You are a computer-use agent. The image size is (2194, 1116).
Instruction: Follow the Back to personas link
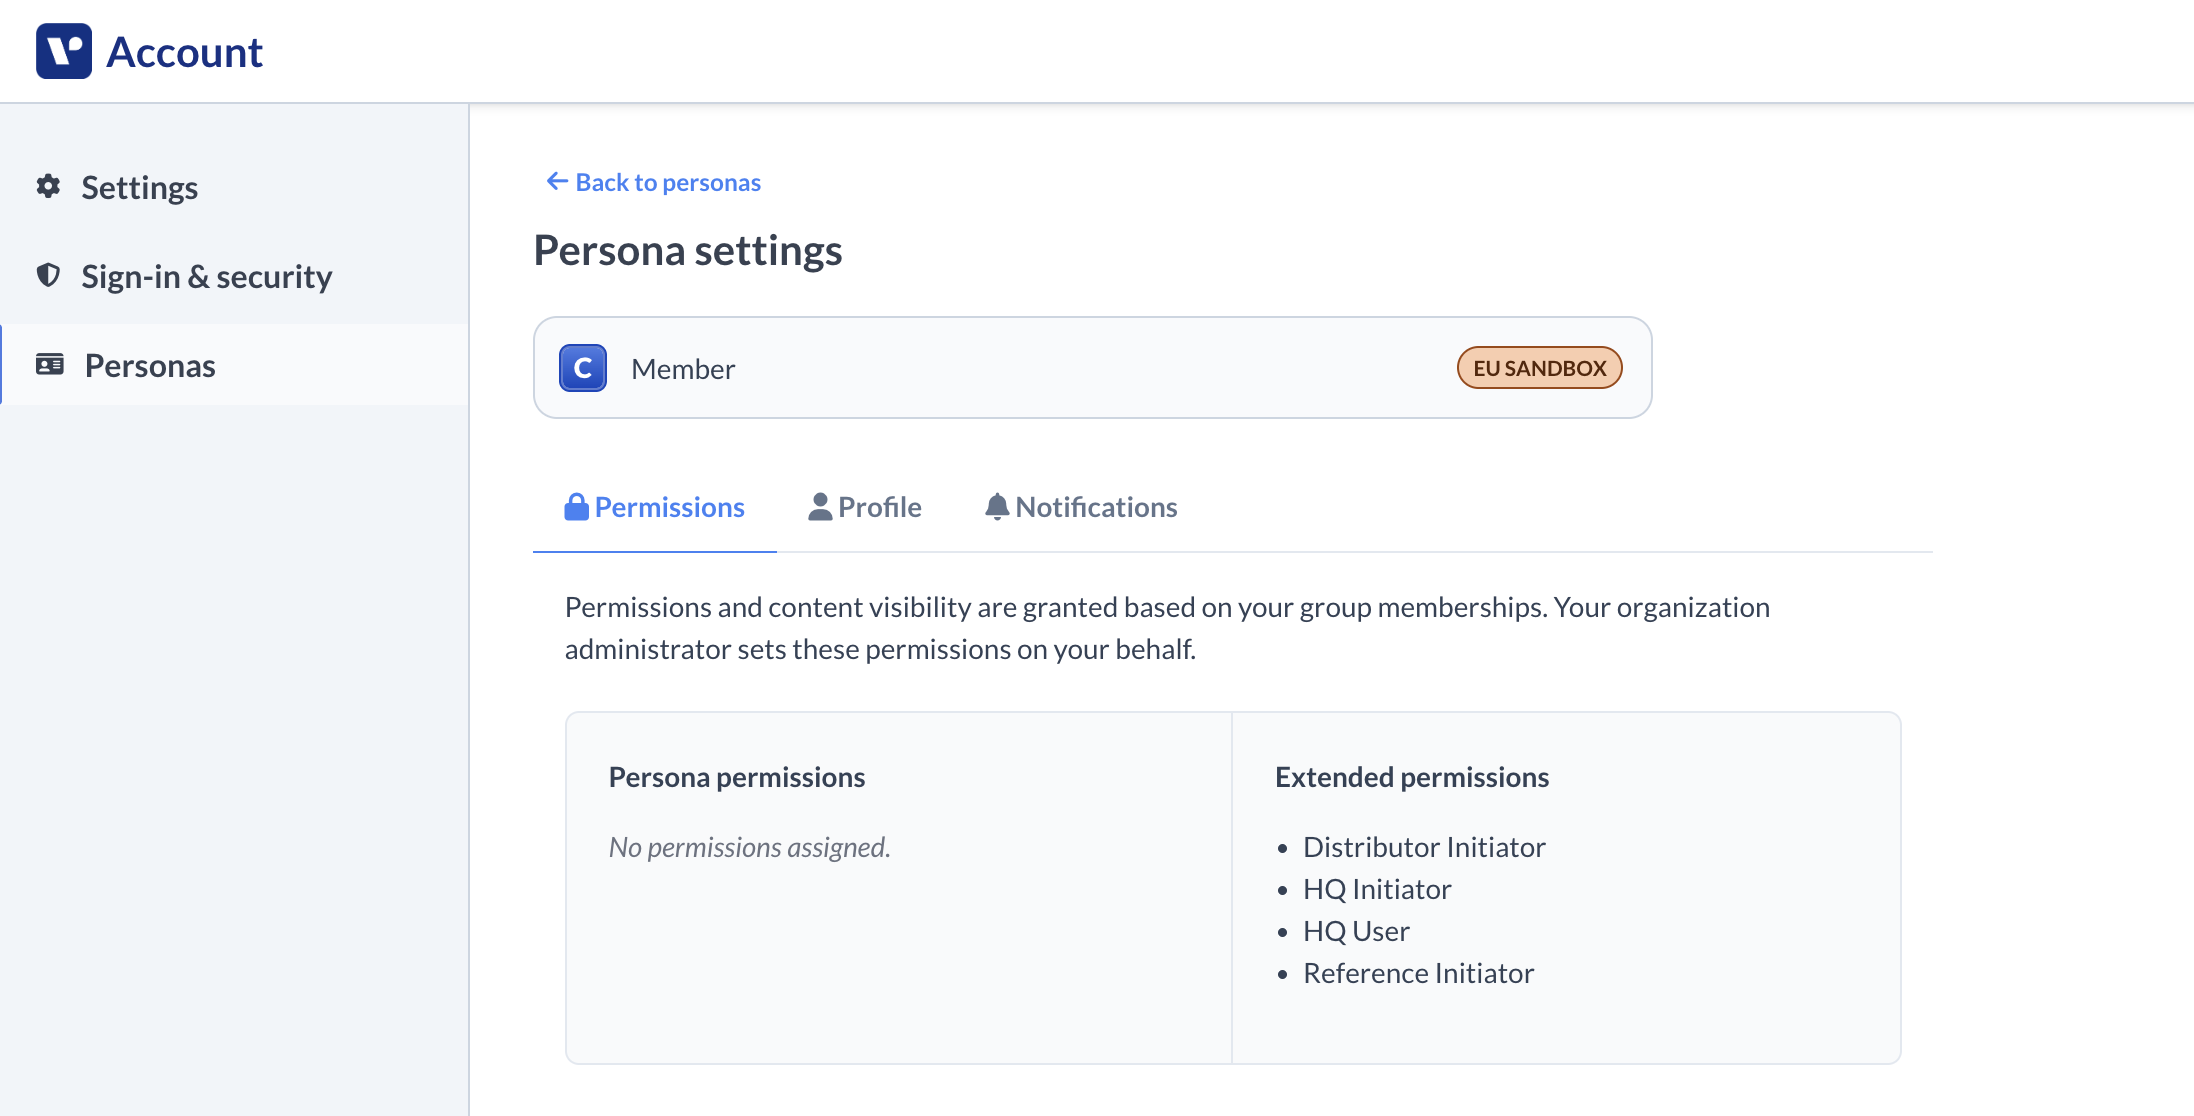click(654, 182)
